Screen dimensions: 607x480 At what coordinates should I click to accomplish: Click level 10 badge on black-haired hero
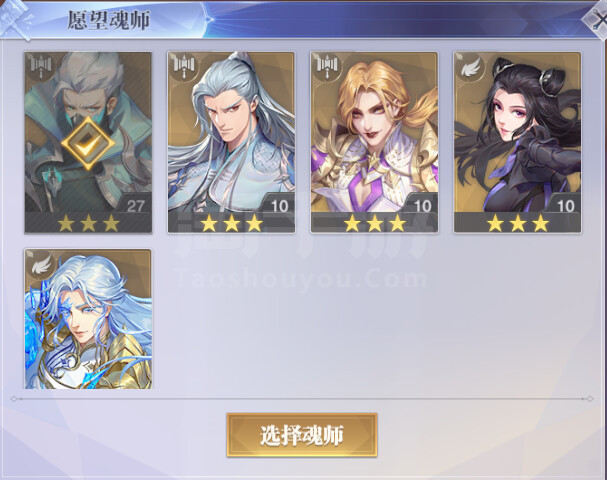565,205
